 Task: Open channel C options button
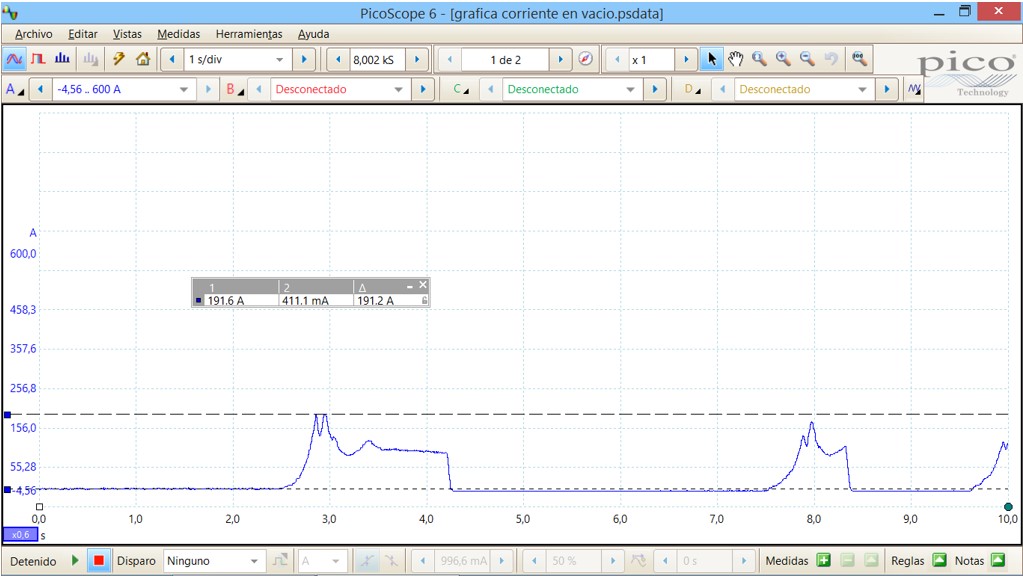click(461, 89)
